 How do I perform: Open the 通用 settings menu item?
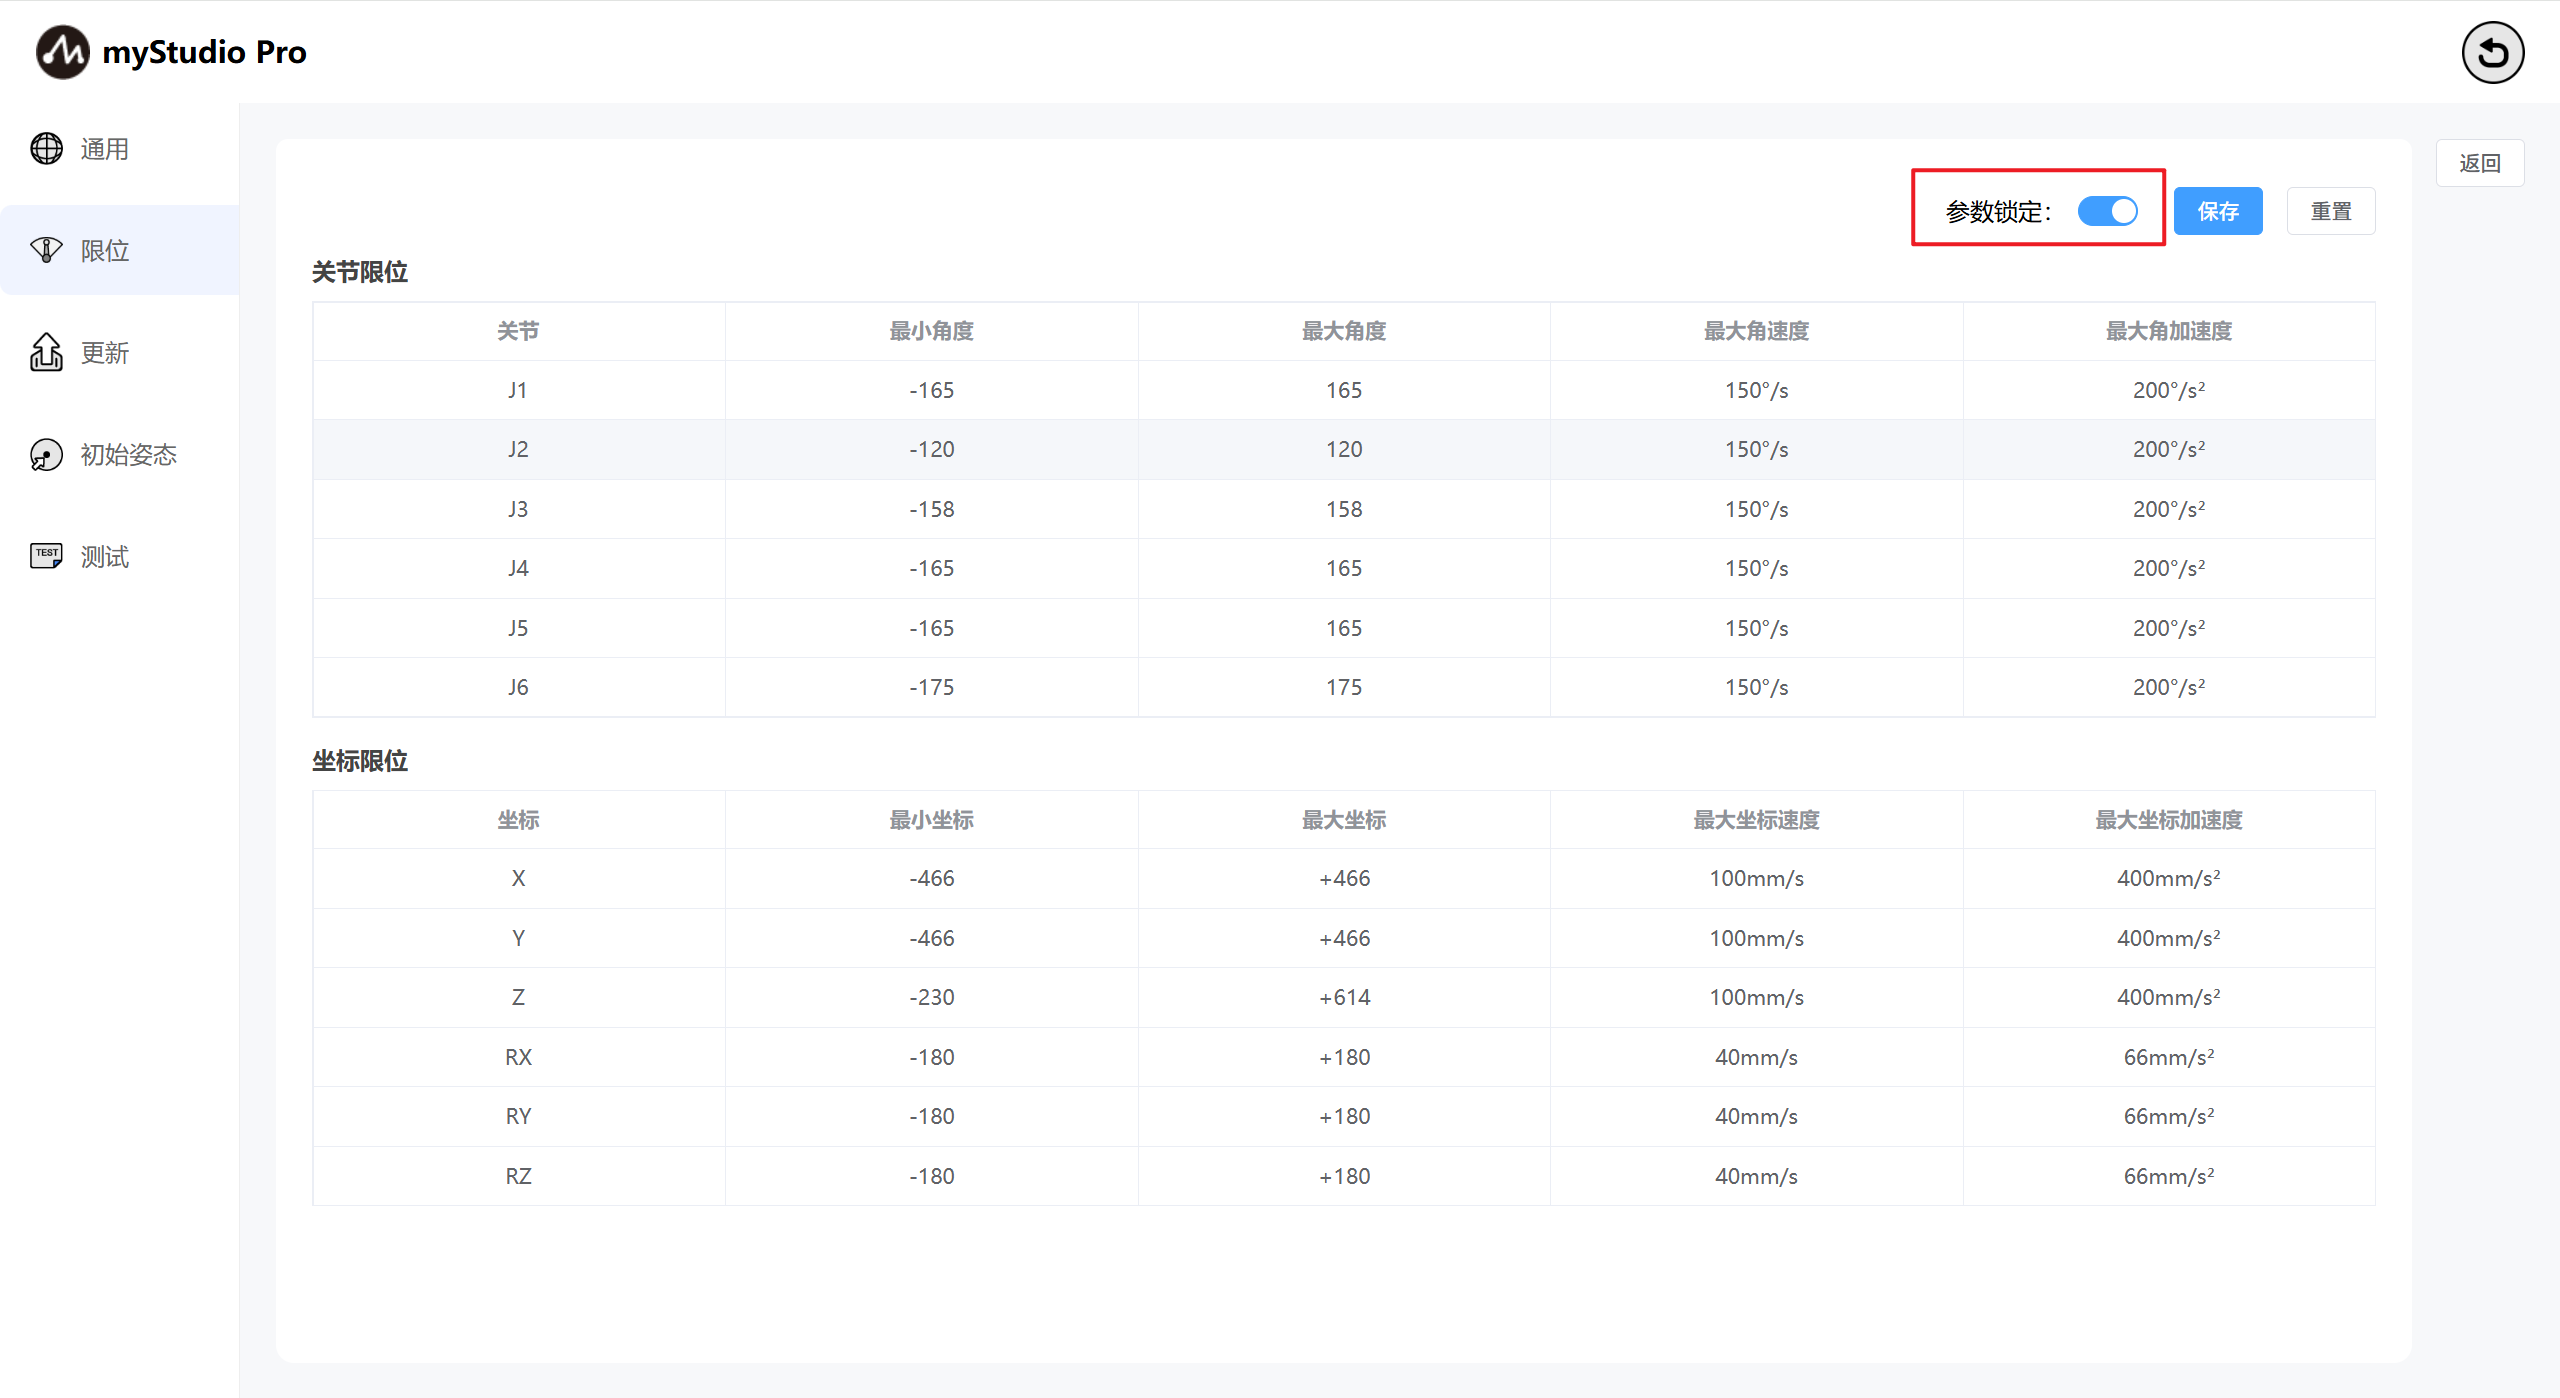tap(105, 149)
